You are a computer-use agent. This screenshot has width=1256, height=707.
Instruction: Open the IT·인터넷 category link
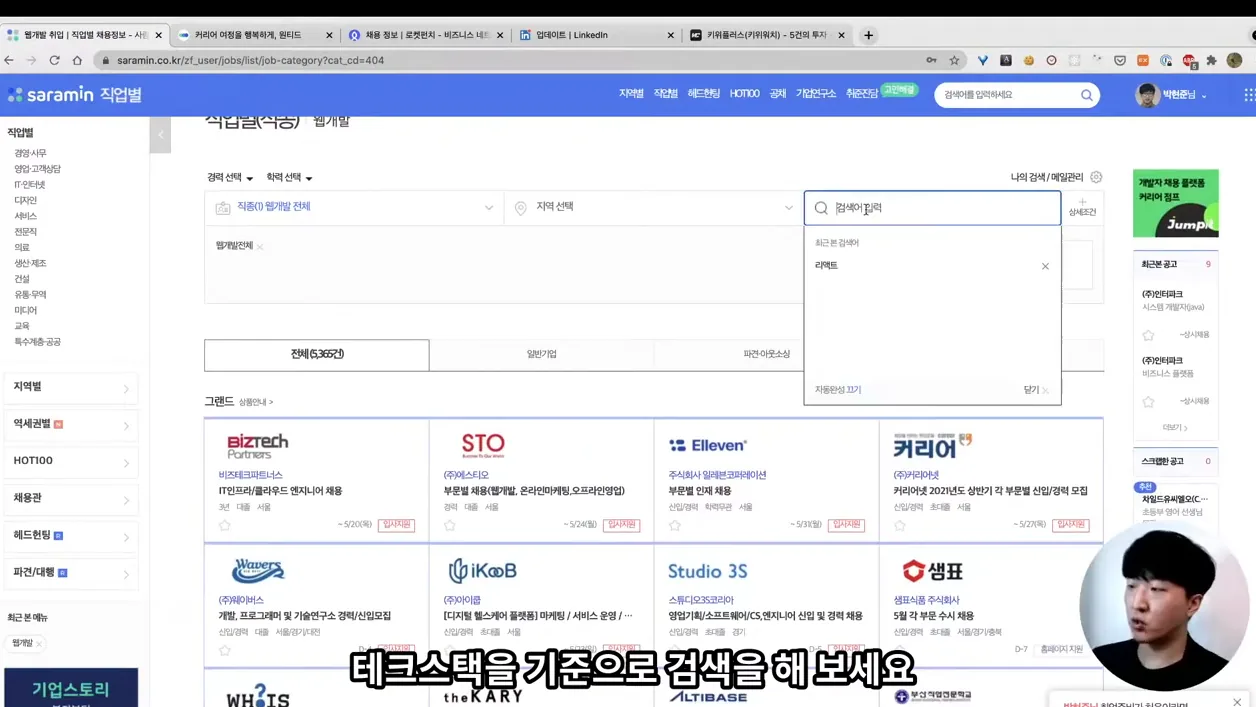click(x=29, y=185)
